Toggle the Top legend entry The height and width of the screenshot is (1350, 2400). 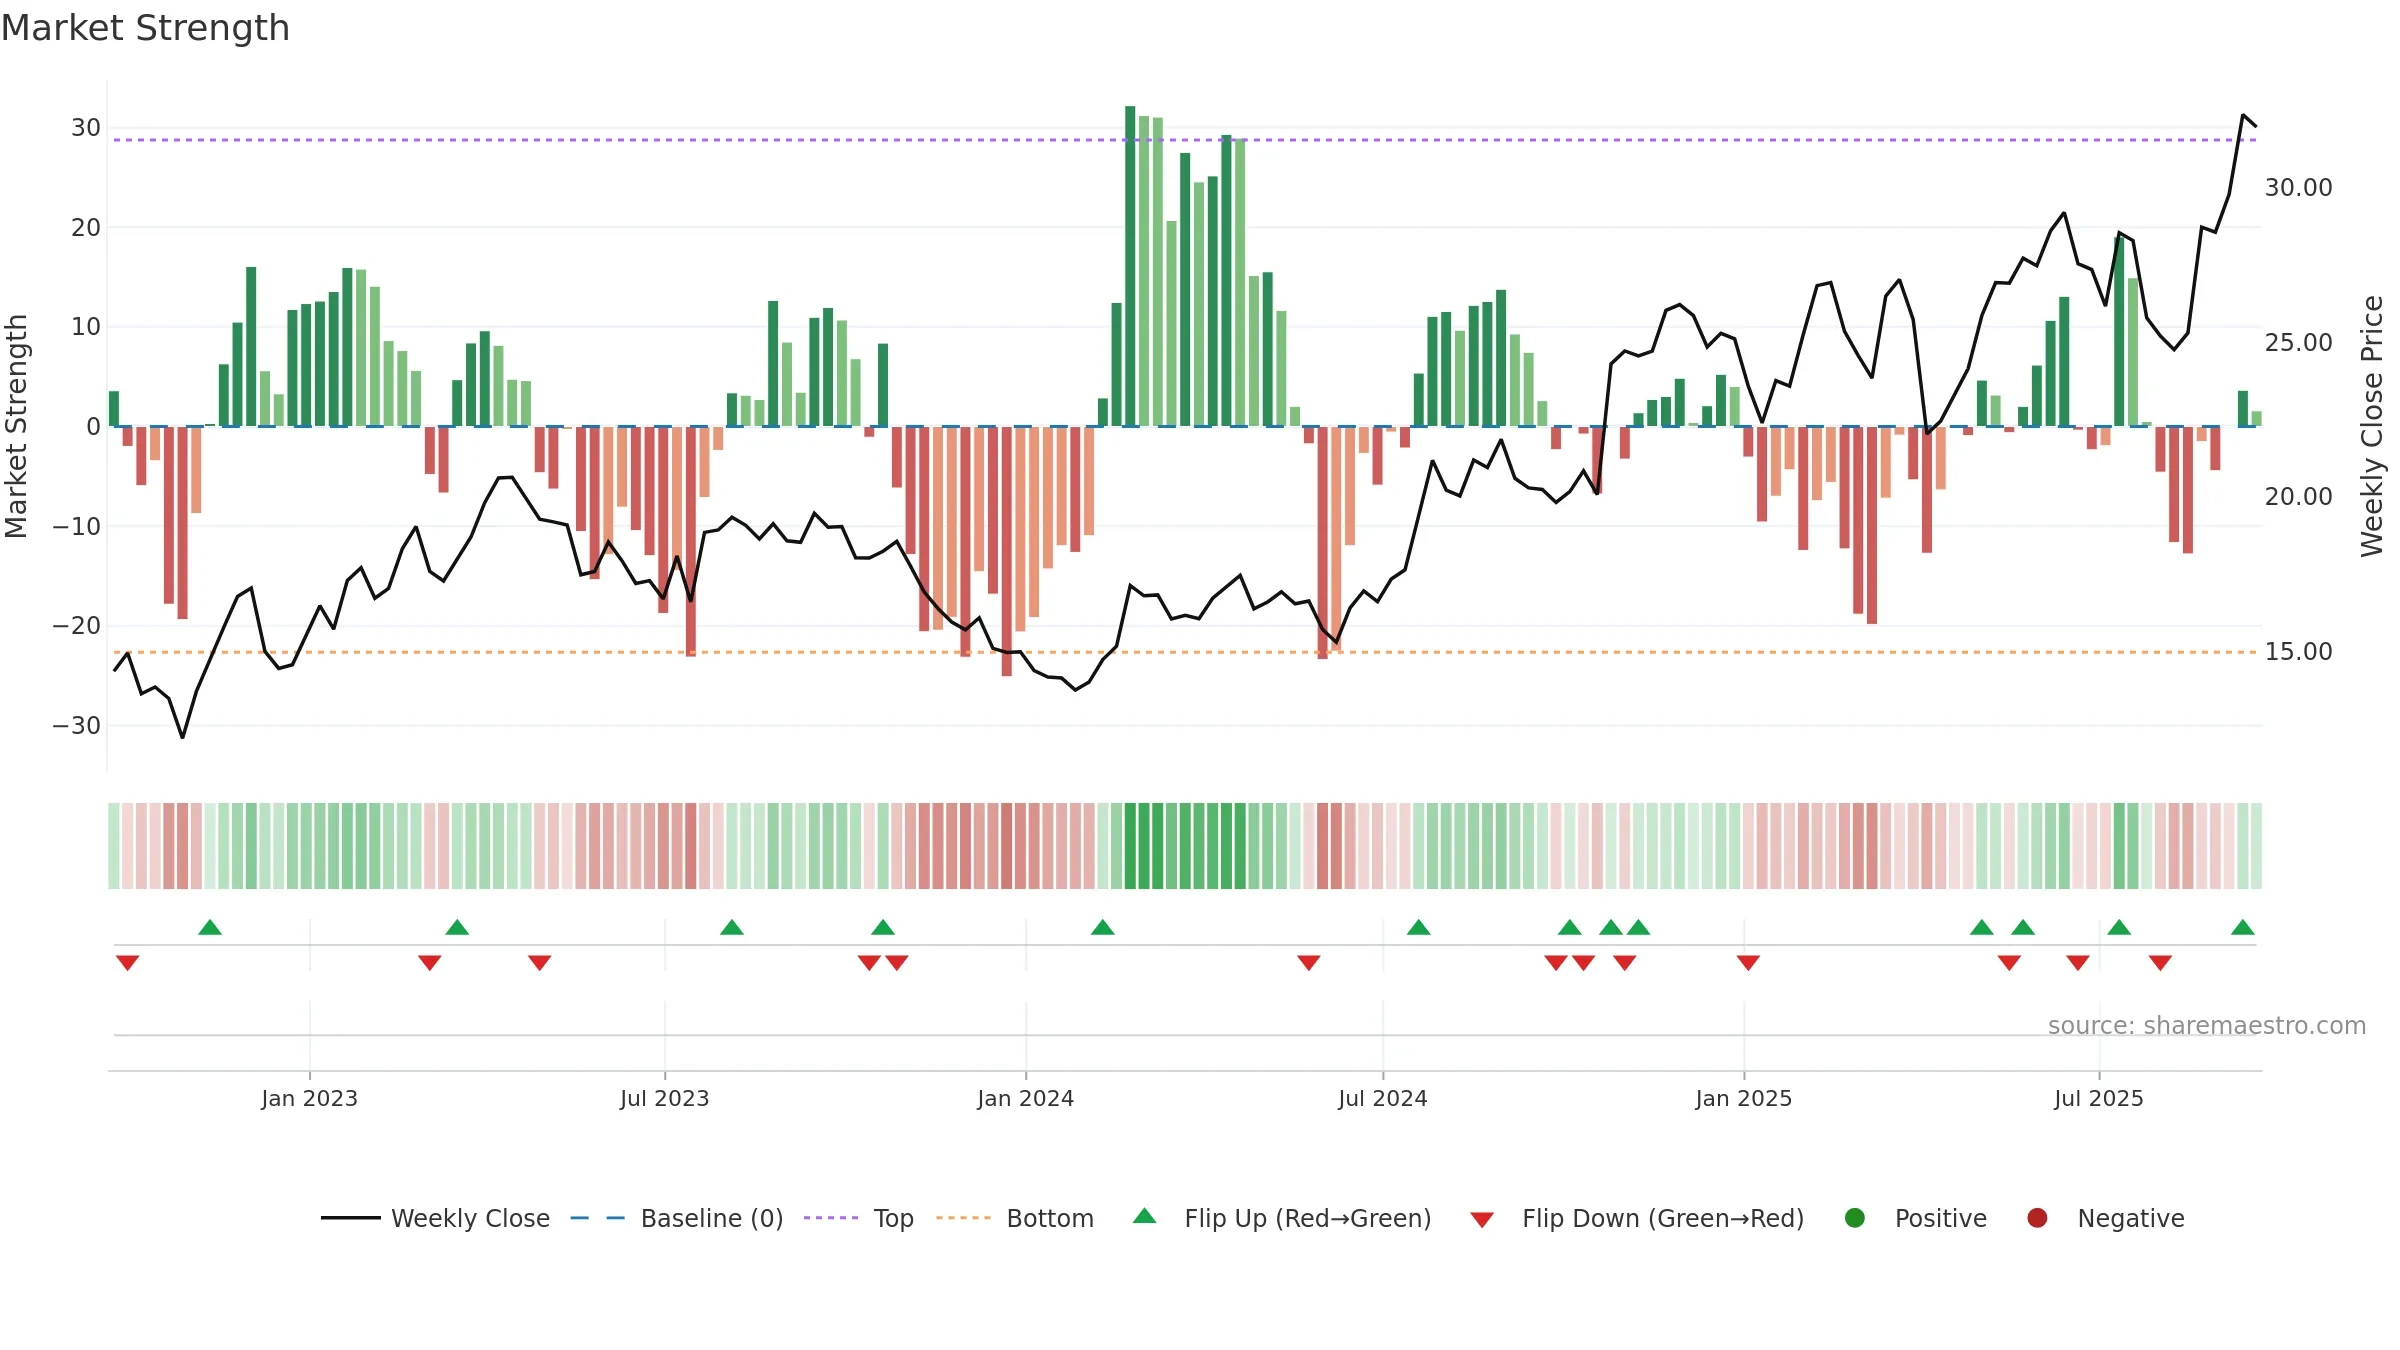pyautogui.click(x=859, y=1218)
